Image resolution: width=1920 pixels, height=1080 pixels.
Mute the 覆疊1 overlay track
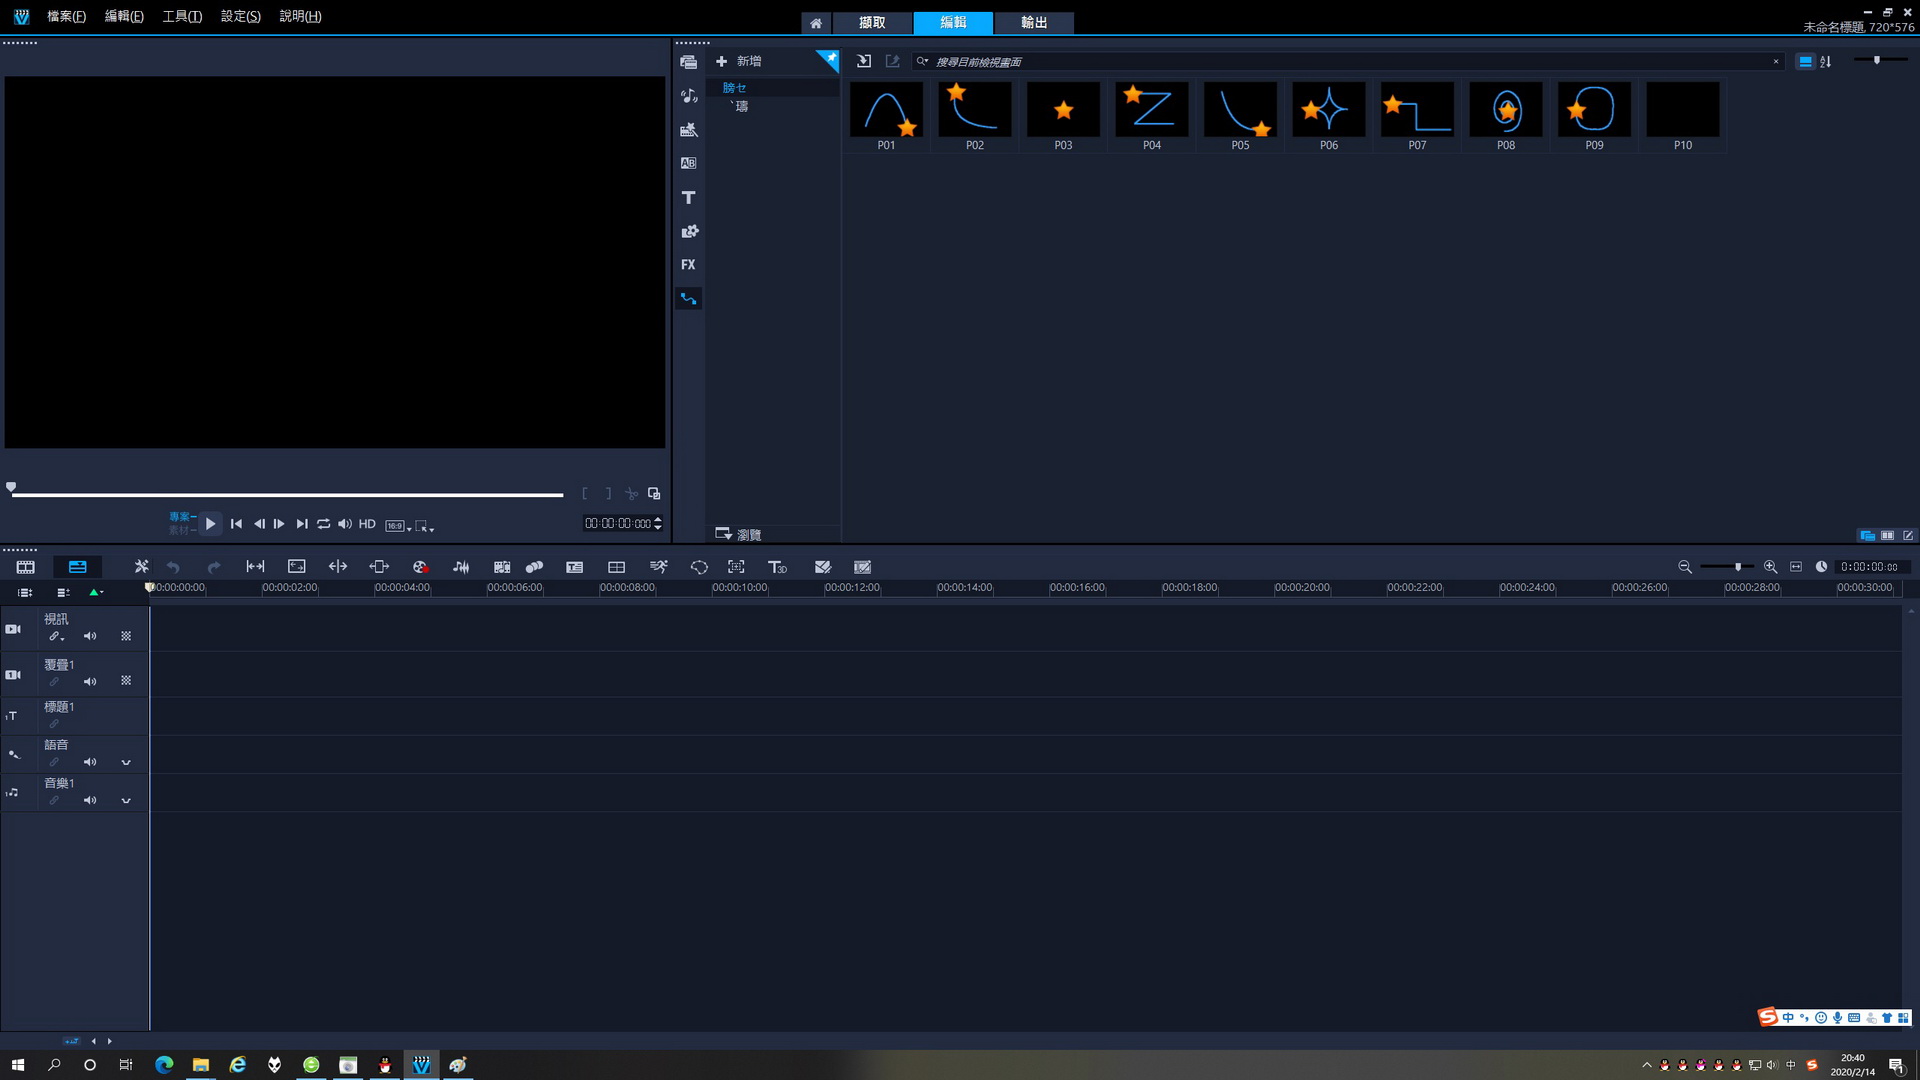pos(90,681)
